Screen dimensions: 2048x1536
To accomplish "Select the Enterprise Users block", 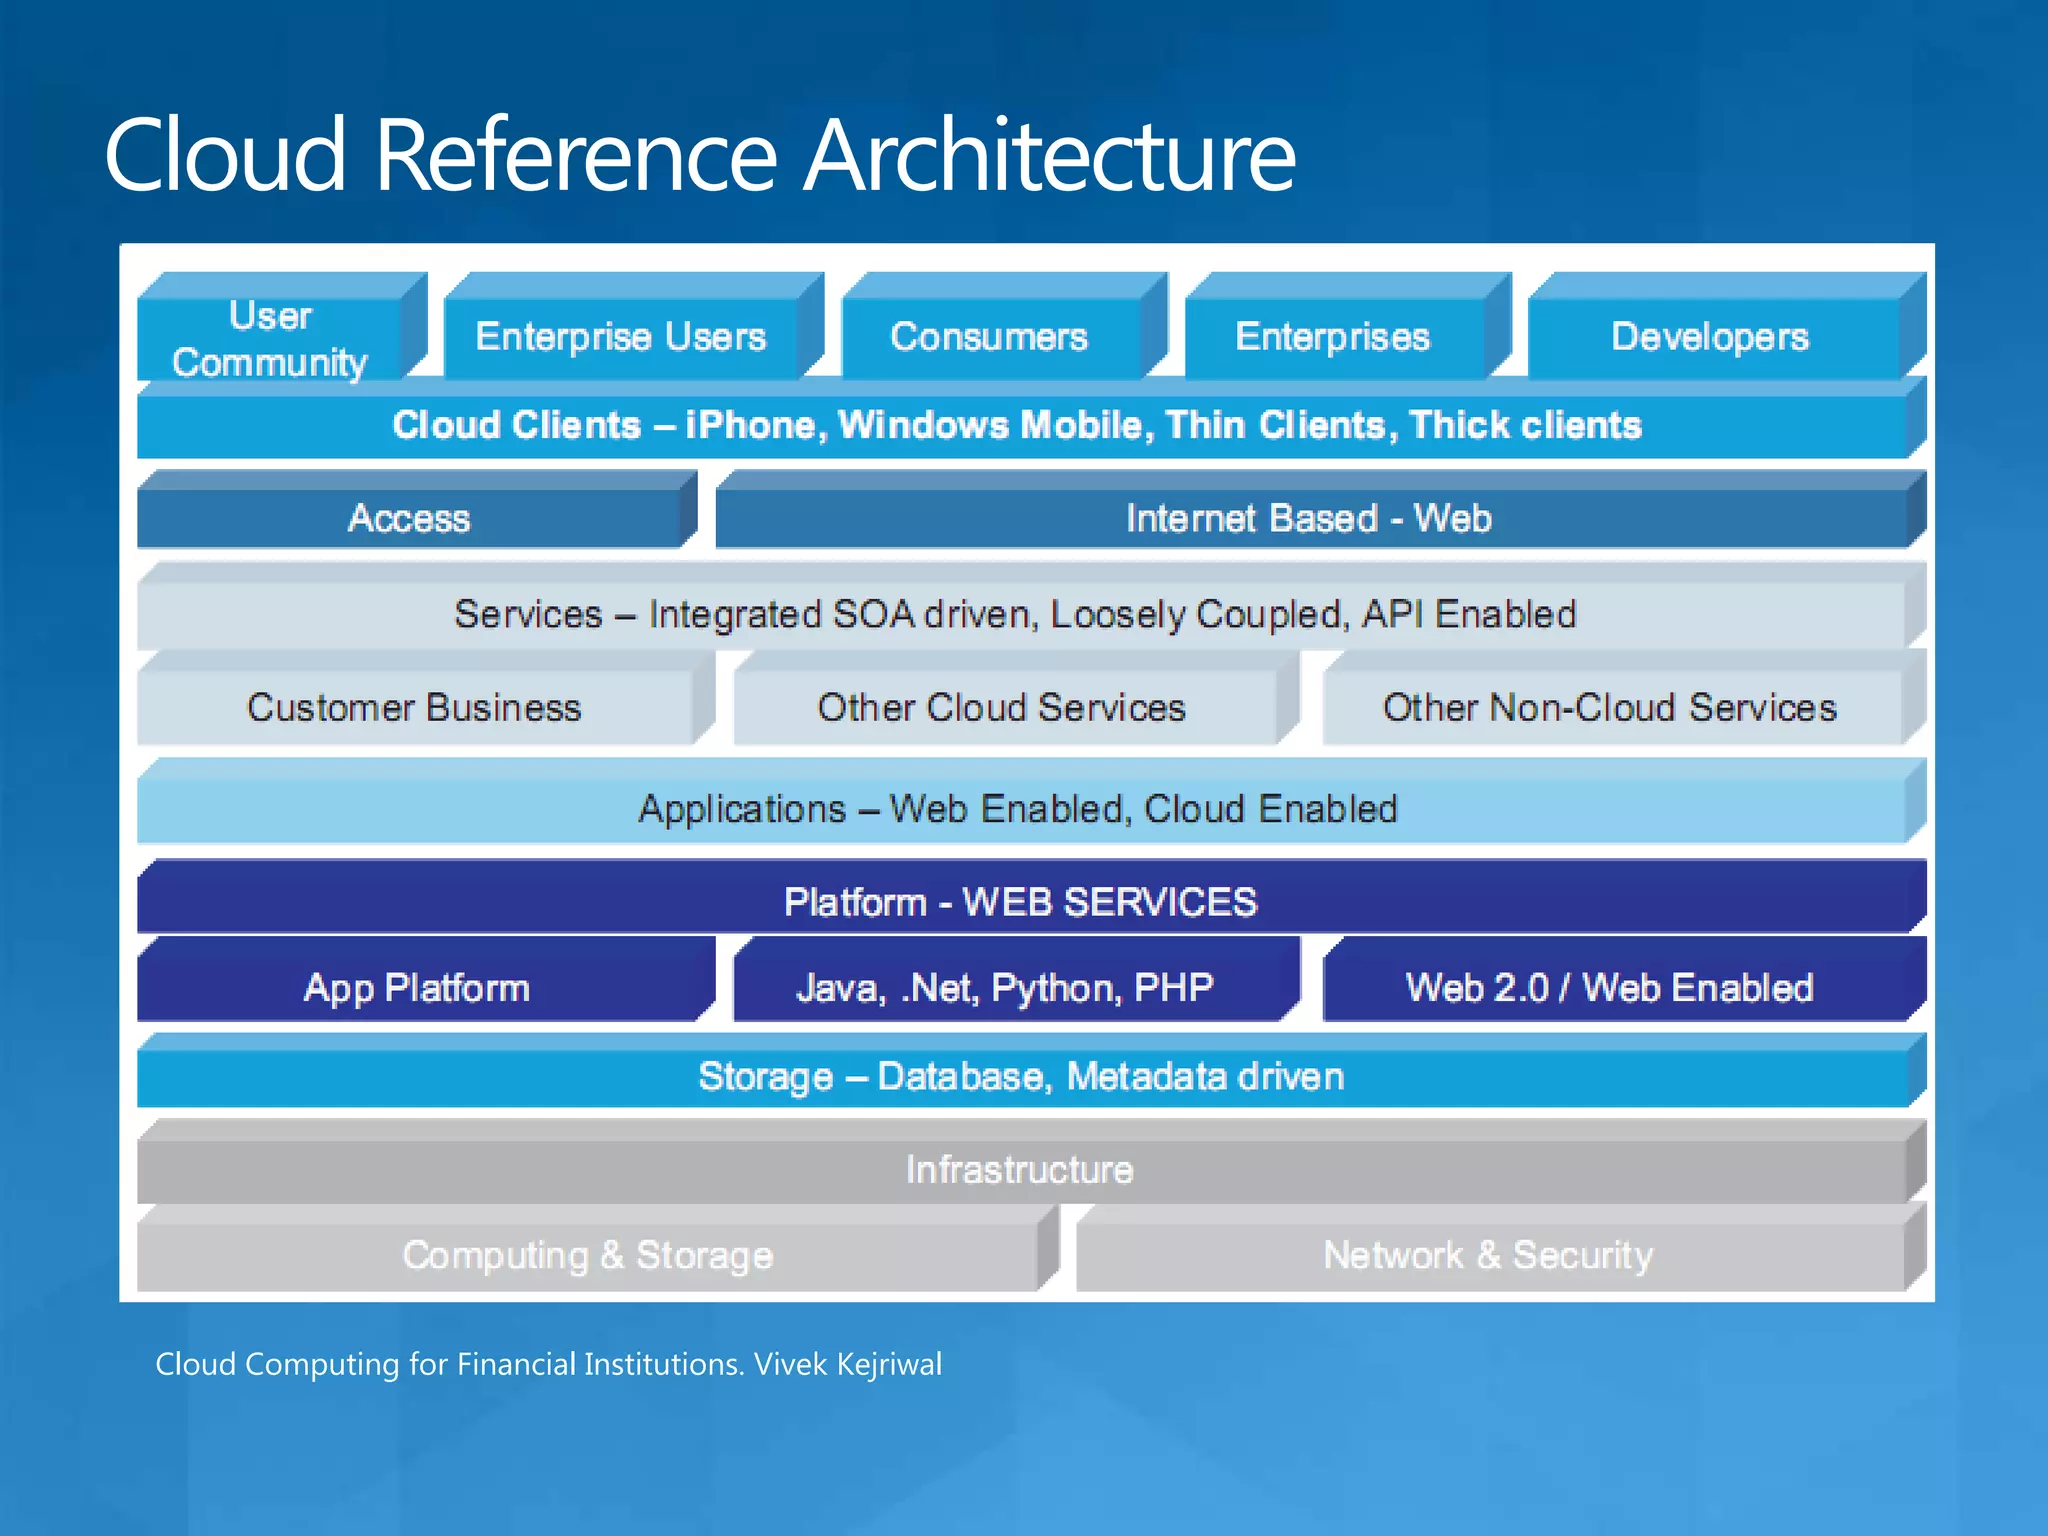I will click(620, 337).
